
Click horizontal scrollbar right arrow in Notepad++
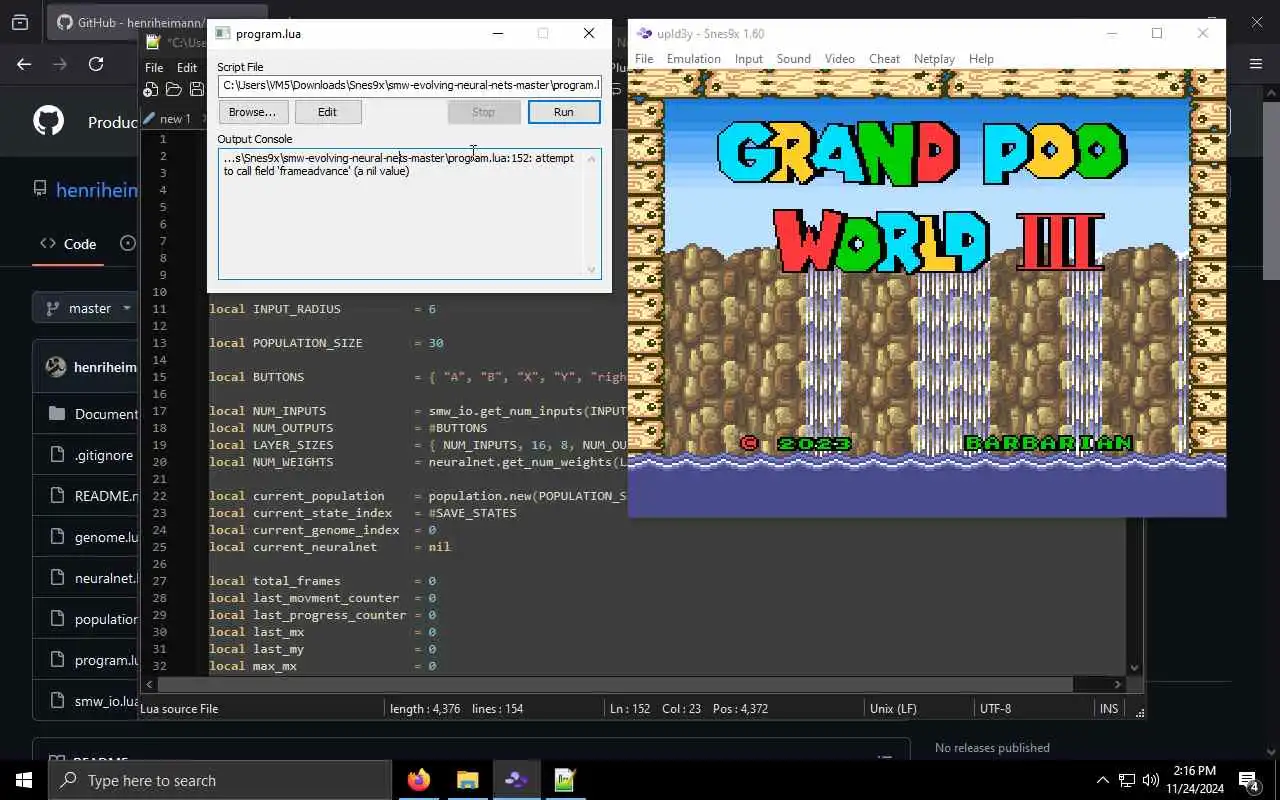1119,685
